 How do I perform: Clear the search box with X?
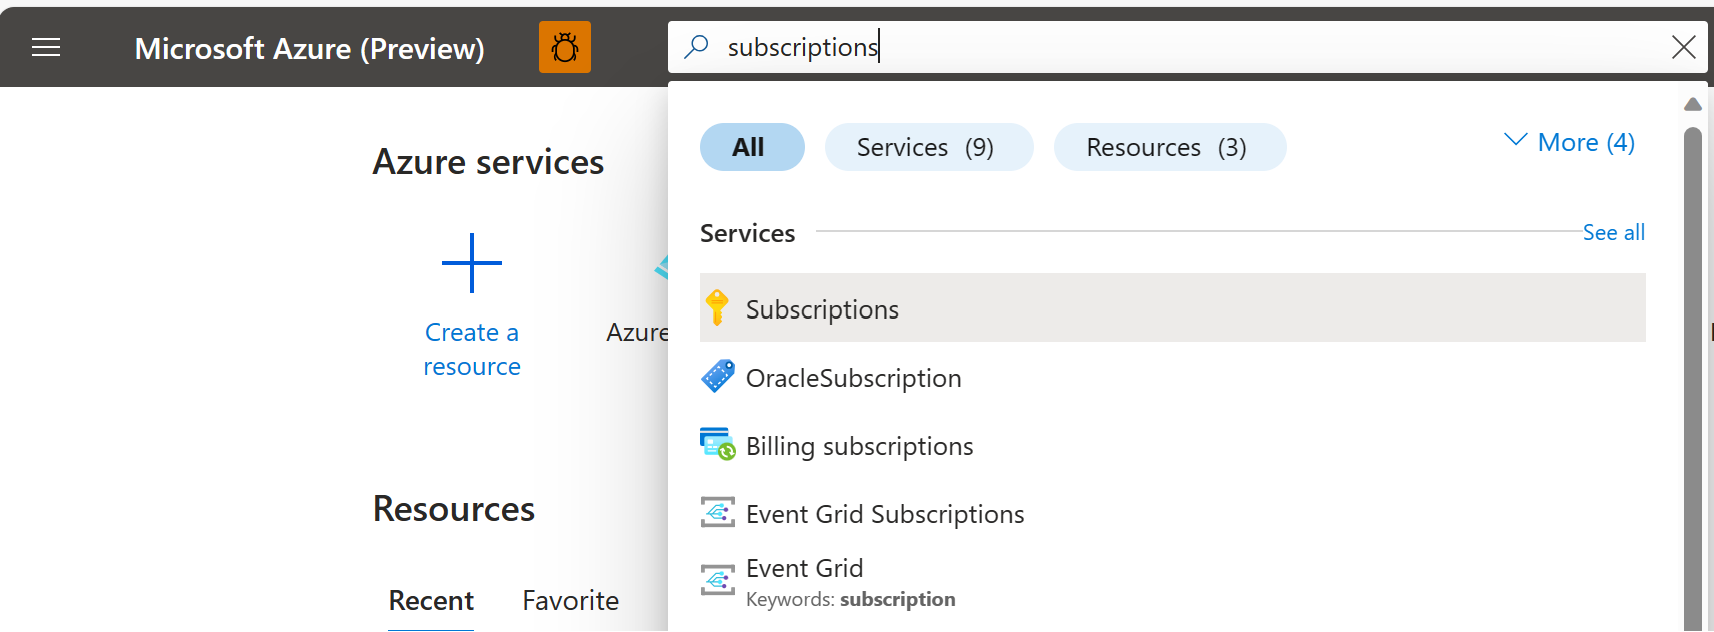pos(1684,47)
